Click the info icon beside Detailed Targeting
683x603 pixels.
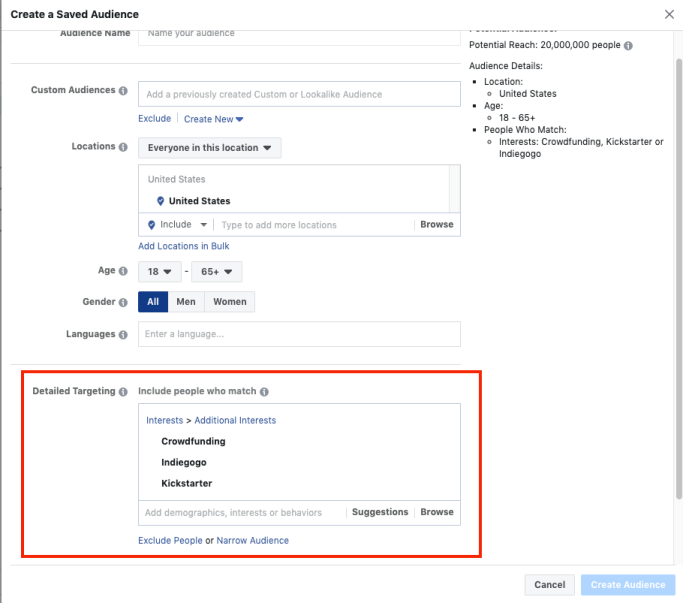(123, 391)
